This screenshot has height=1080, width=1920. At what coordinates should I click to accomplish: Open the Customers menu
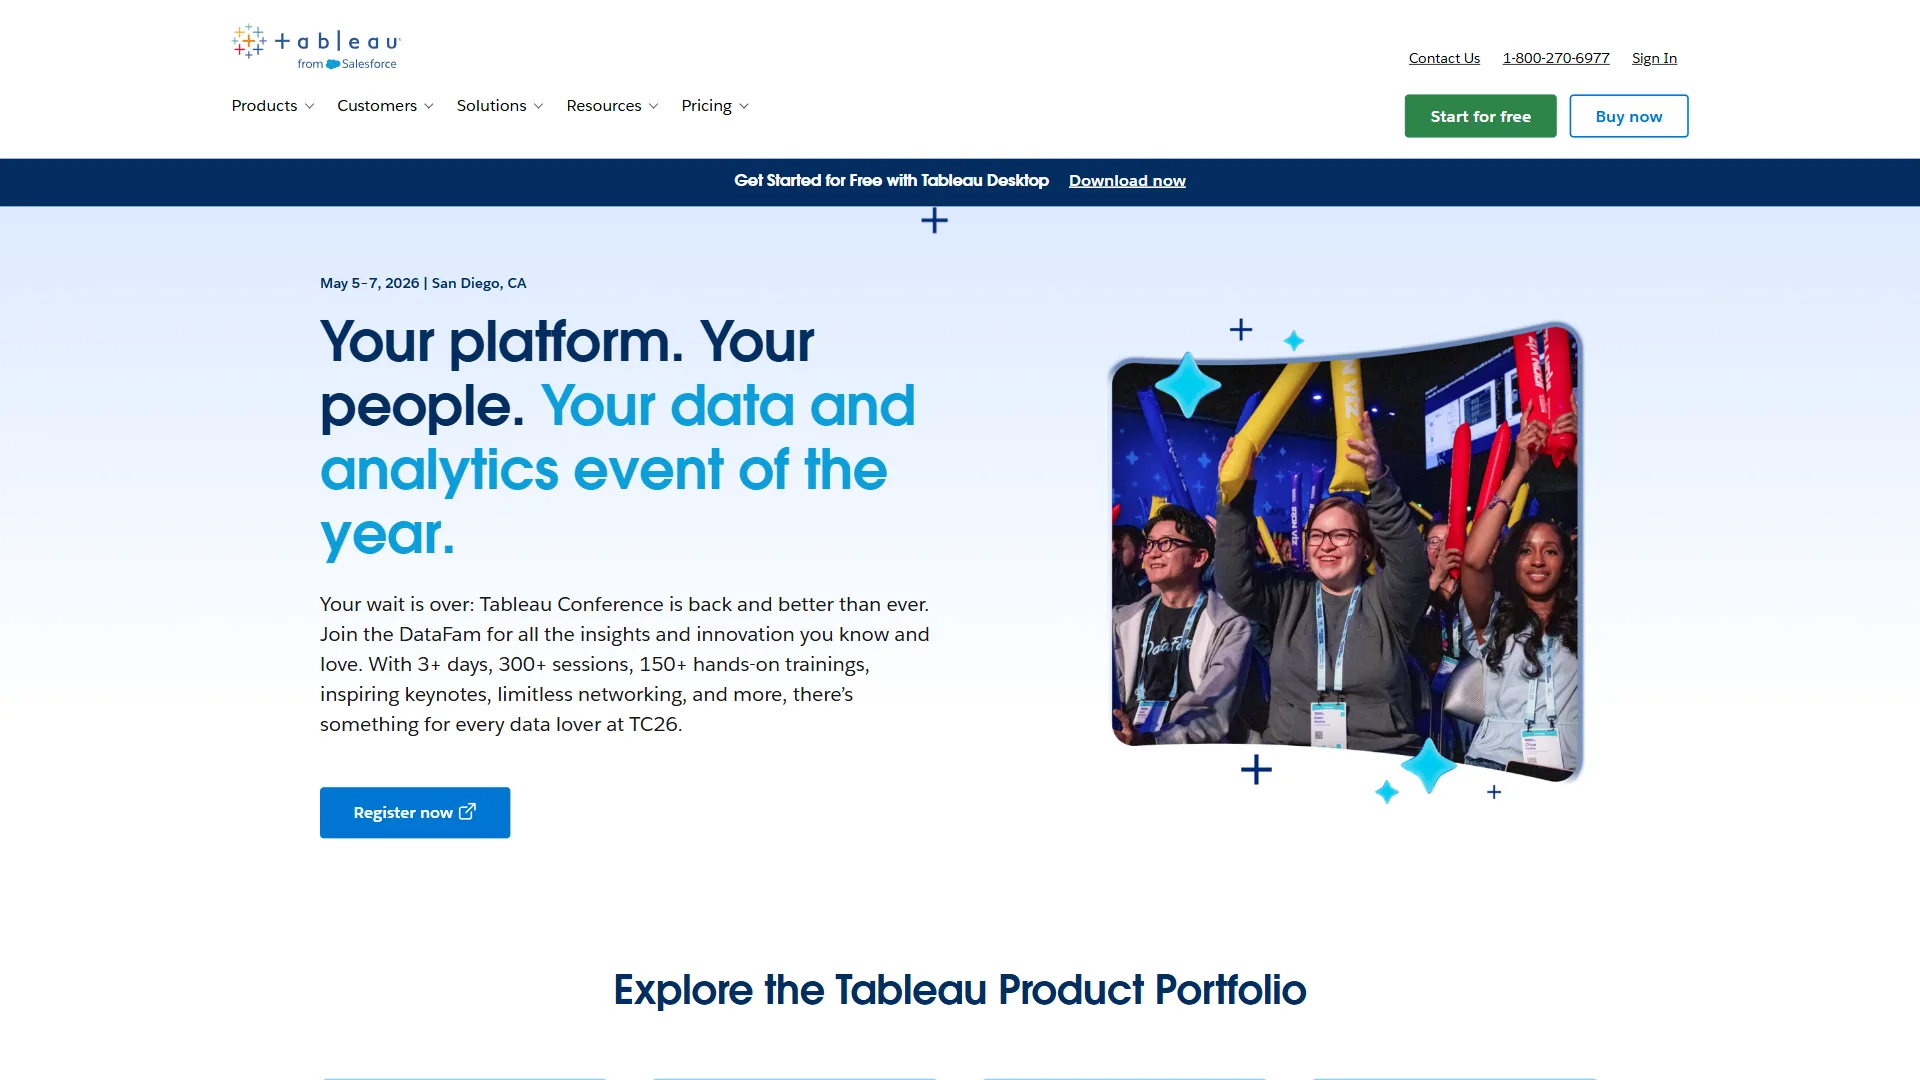point(385,106)
